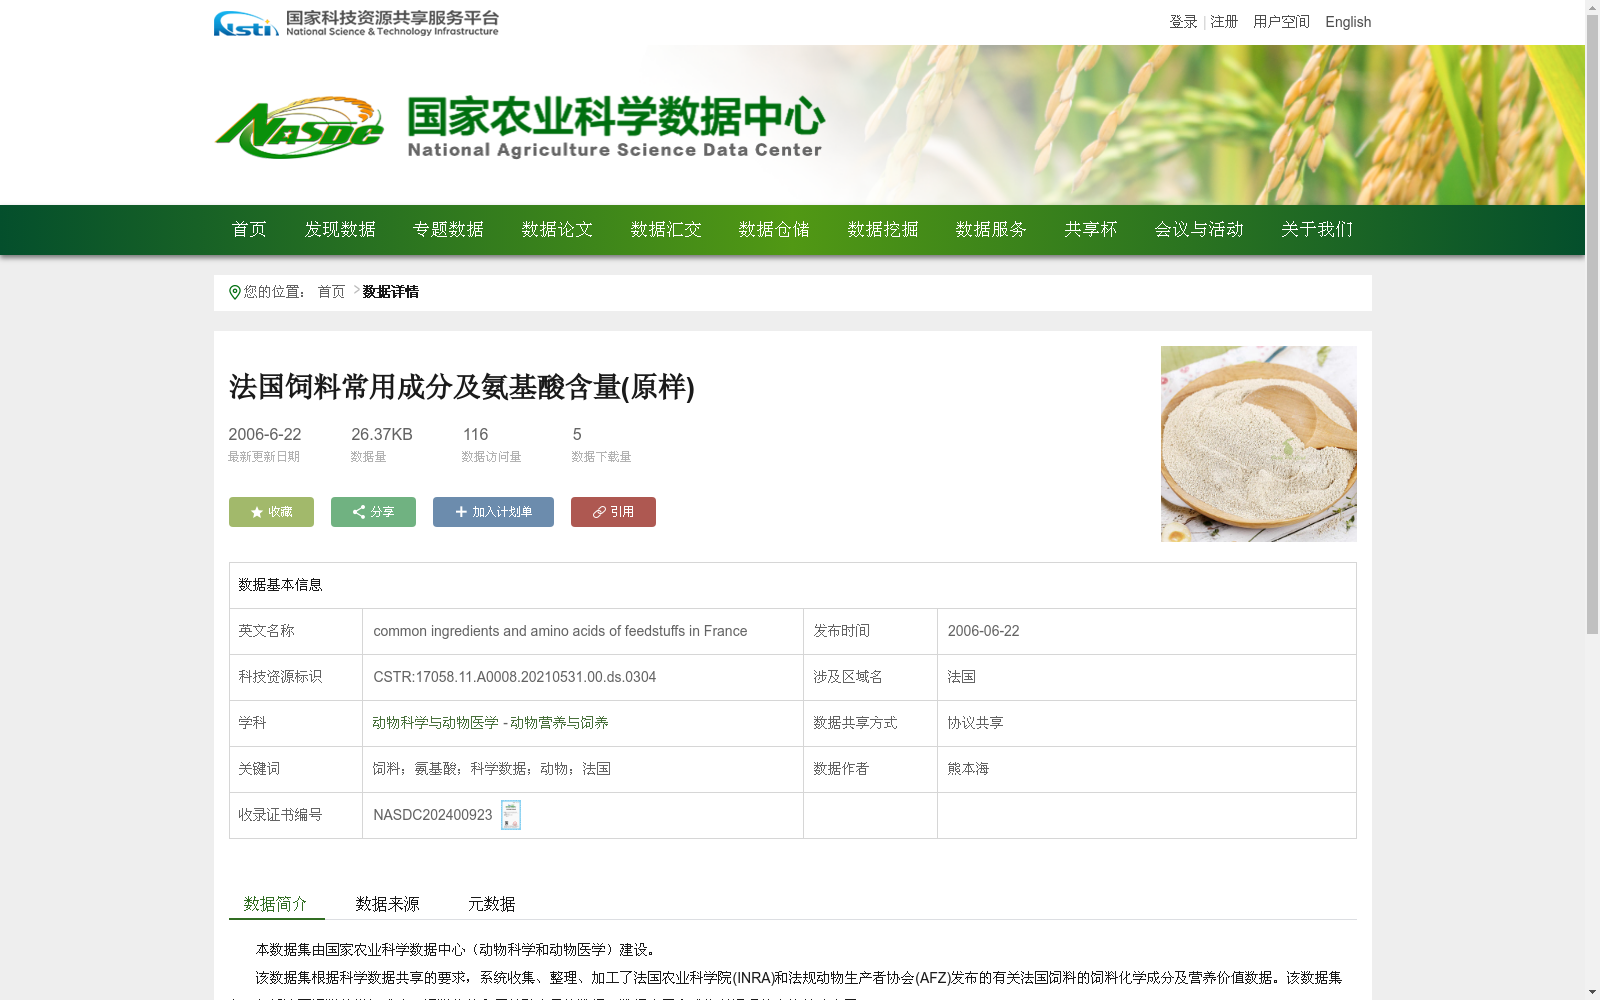1600x1000 pixels.
Task: Go to 首页 in the green navigation bar
Action: [249, 230]
